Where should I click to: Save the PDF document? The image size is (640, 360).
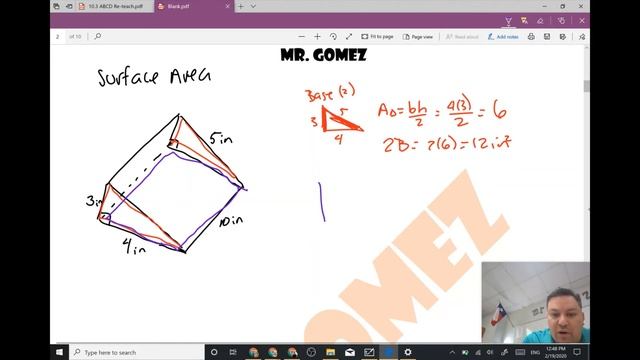(547, 37)
